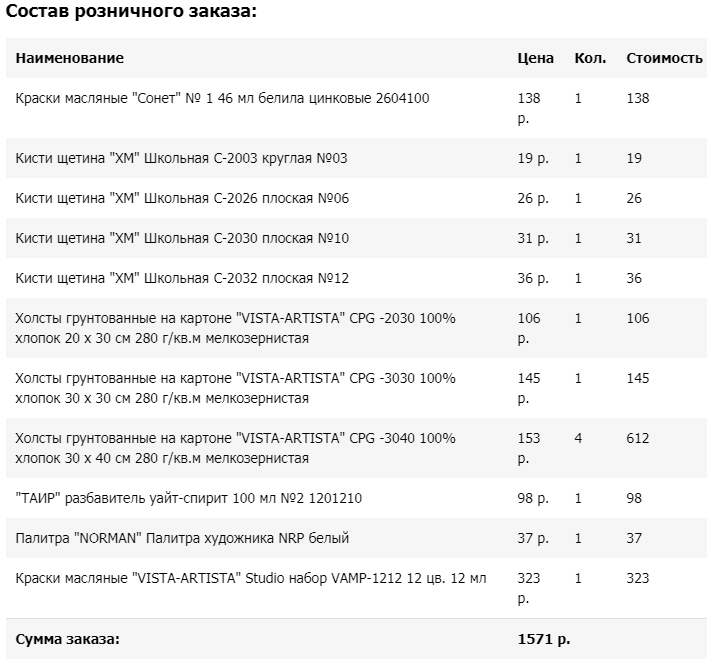Click the Холсты CPG -3030 30 x 30 item
Viewport: 707px width, 660px height.
click(x=235, y=388)
